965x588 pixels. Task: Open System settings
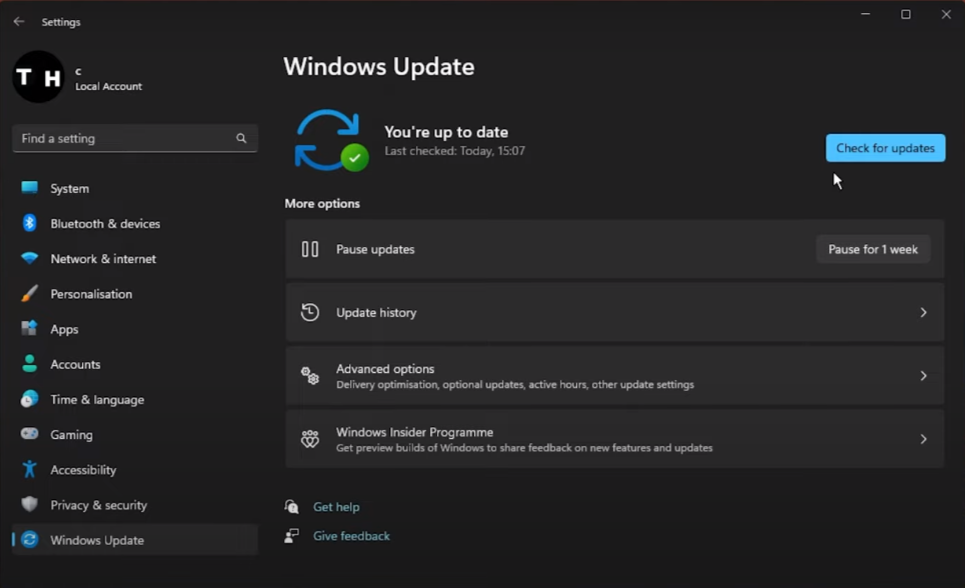click(x=135, y=188)
